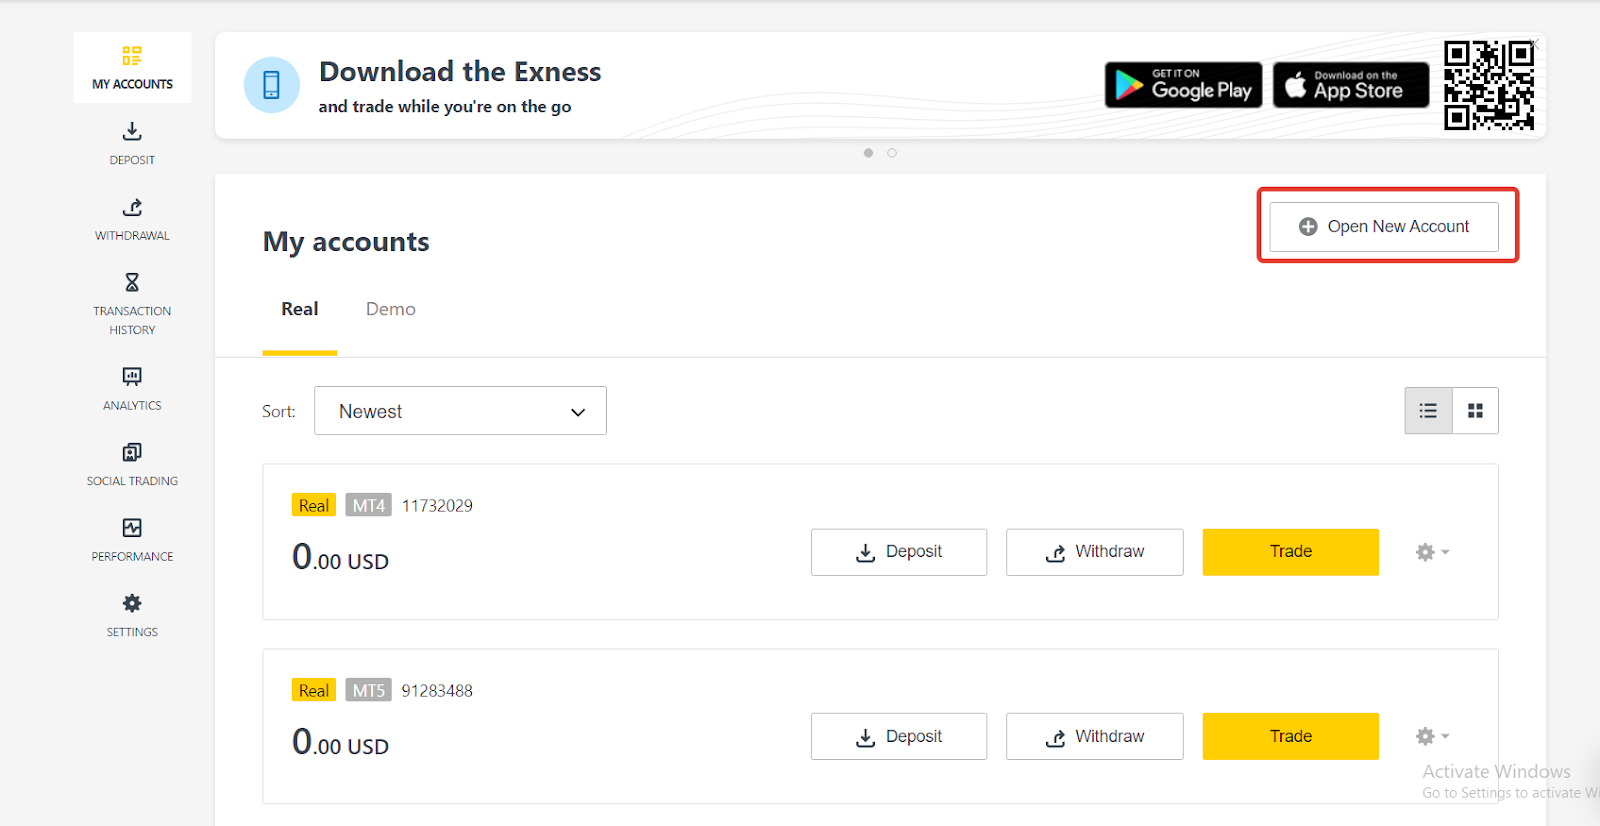This screenshot has width=1600, height=826.
Task: Click the MT4 platform badge
Action: (369, 505)
